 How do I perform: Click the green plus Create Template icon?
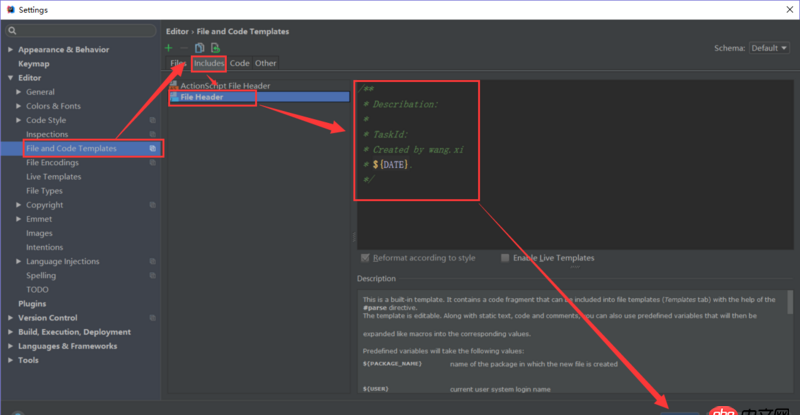[169, 48]
